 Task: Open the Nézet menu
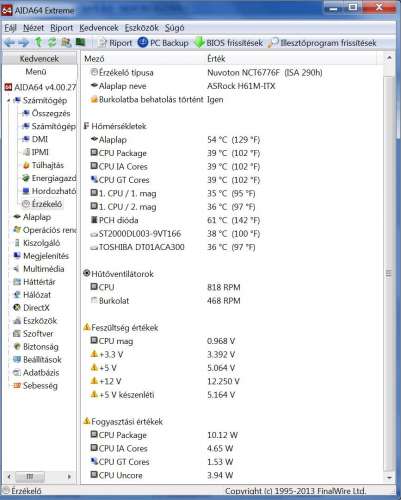33,28
